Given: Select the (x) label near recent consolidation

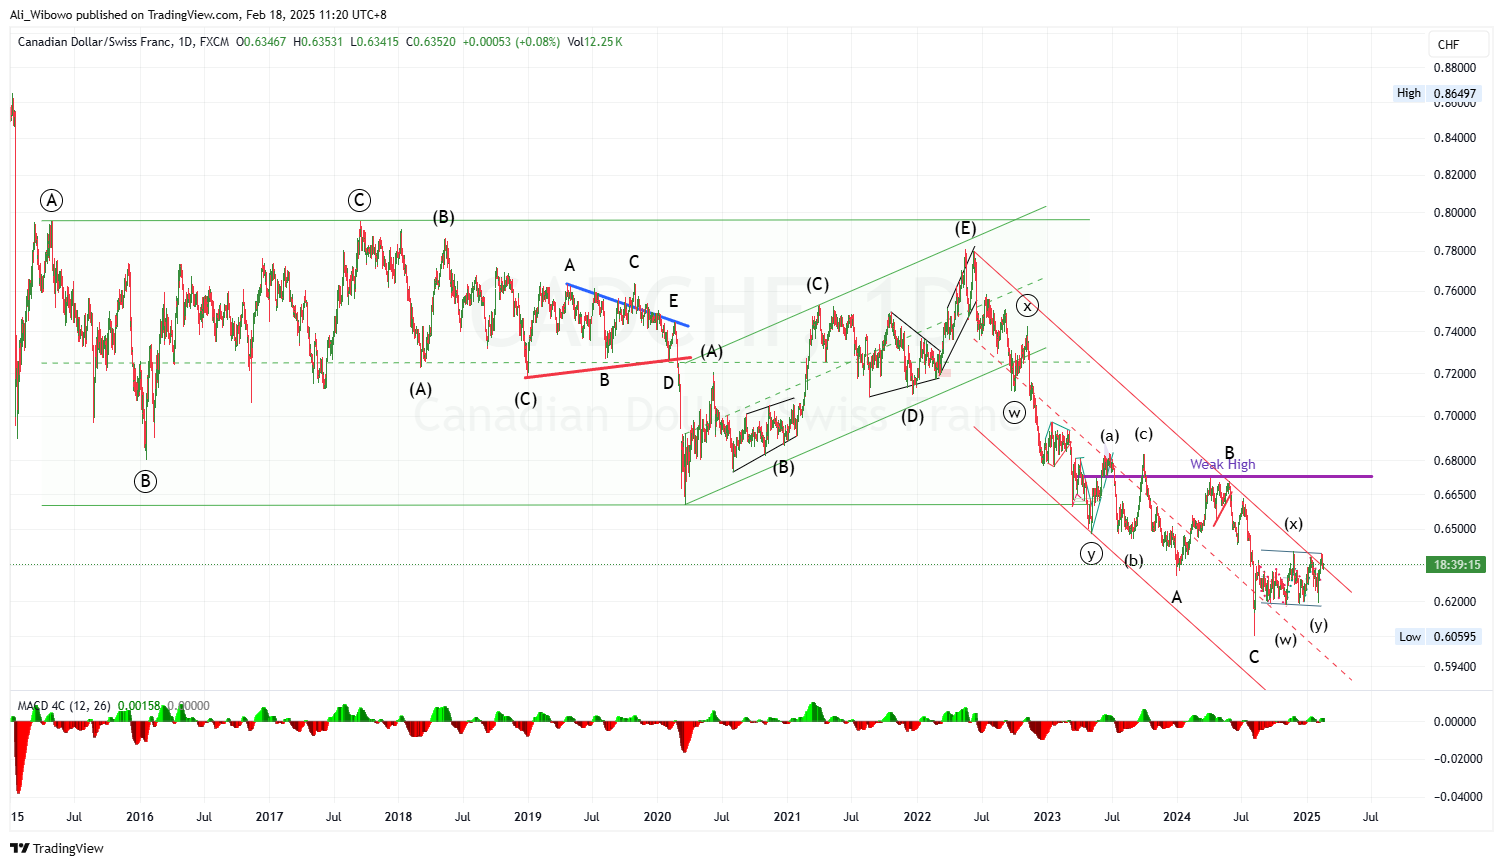Looking at the screenshot, I should (1293, 524).
